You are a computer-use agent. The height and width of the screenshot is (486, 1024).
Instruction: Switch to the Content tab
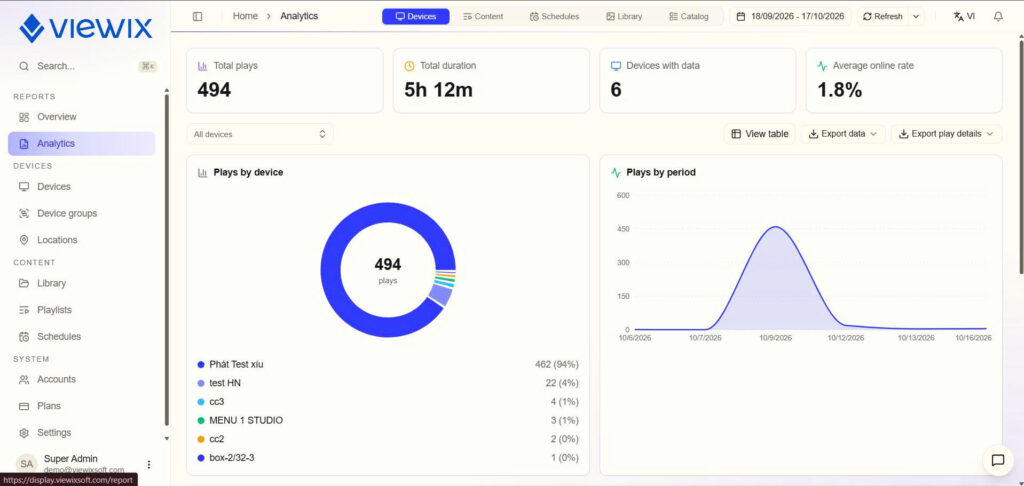tap(483, 16)
